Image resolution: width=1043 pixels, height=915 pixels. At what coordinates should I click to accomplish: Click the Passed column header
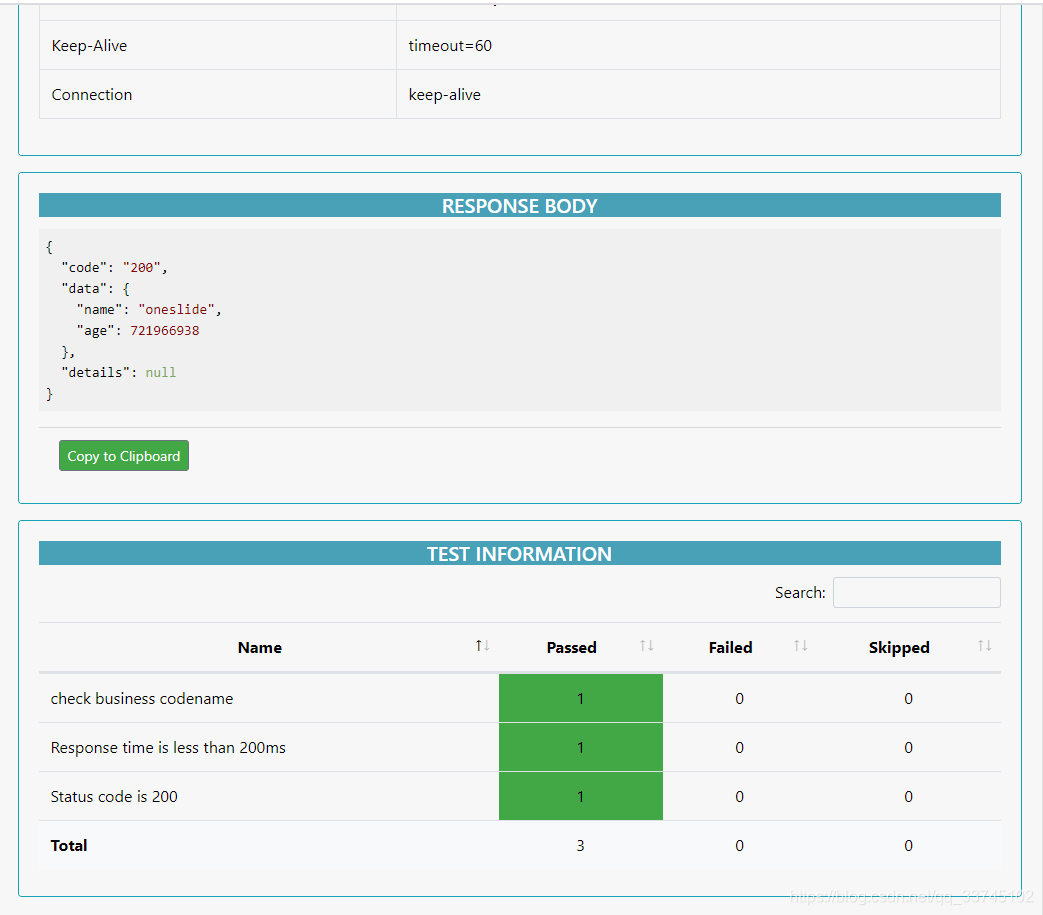571,648
